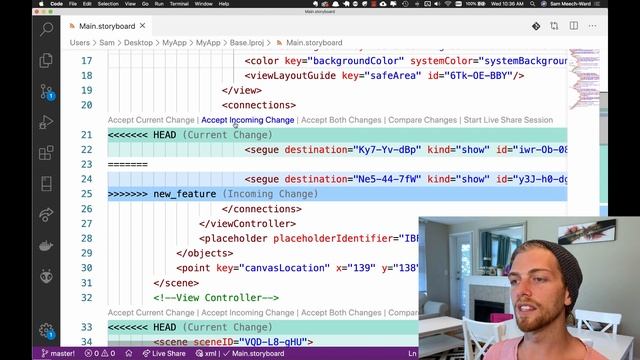This screenshot has width=640, height=360.
Task: Click the Wi-Fi icon in macOS menu bar
Action: point(448,4)
